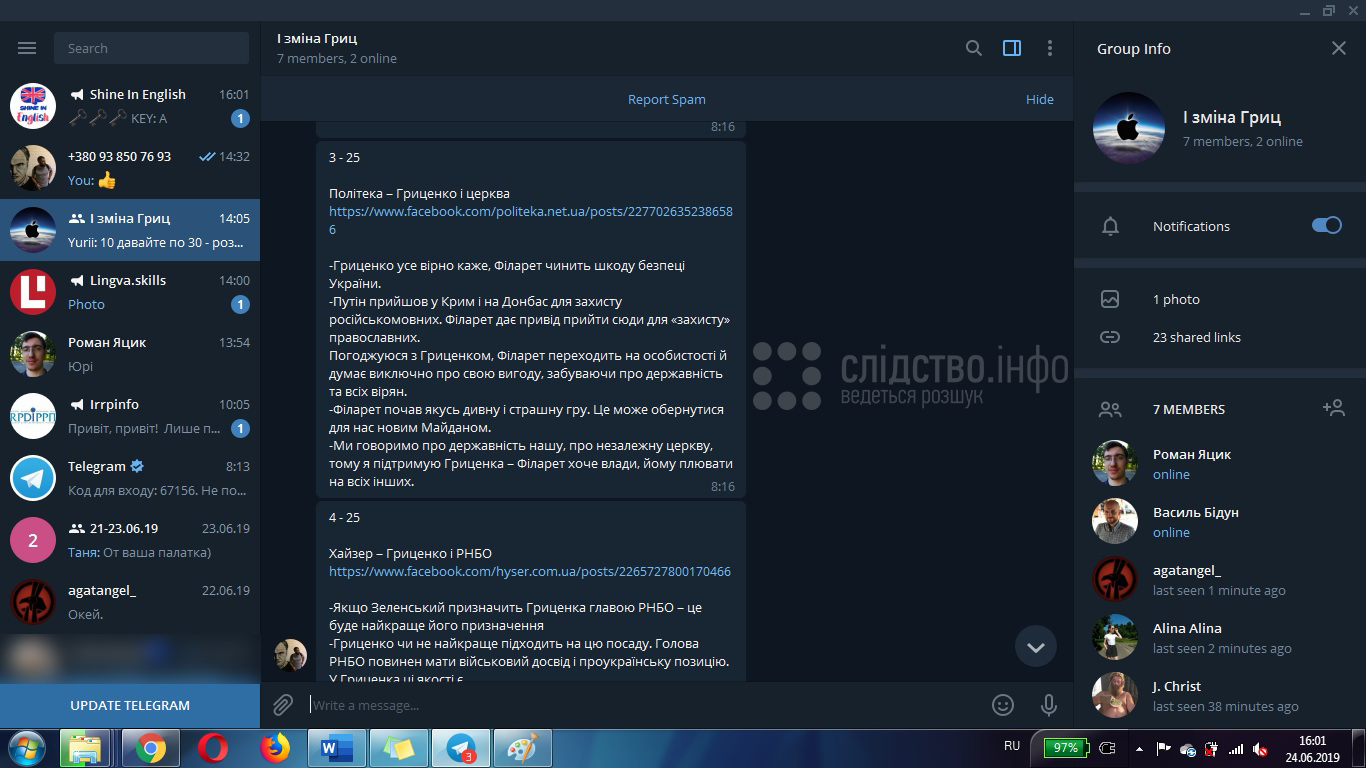The height and width of the screenshot is (768, 1366).
Task: Toggle group Notifications switch
Action: [x=1327, y=225]
